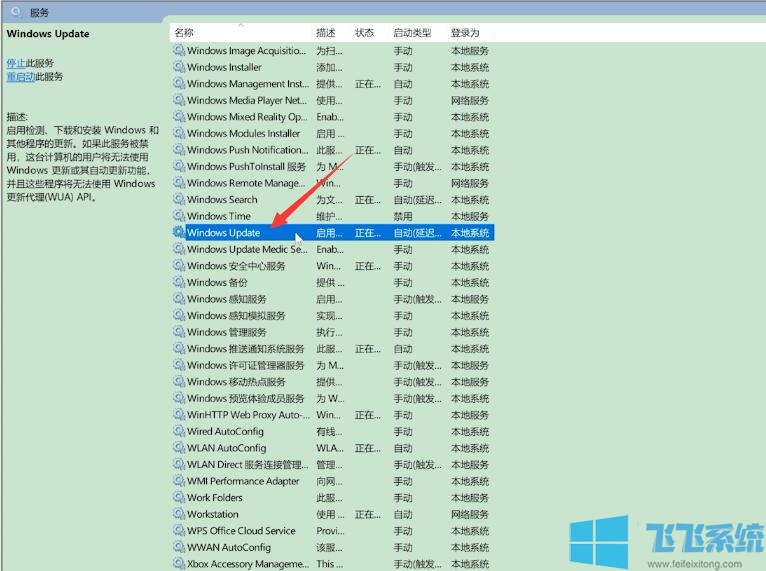The width and height of the screenshot is (766, 571).
Task: Click the gear icon of WMI Performance Adapter
Action: pyautogui.click(x=179, y=481)
